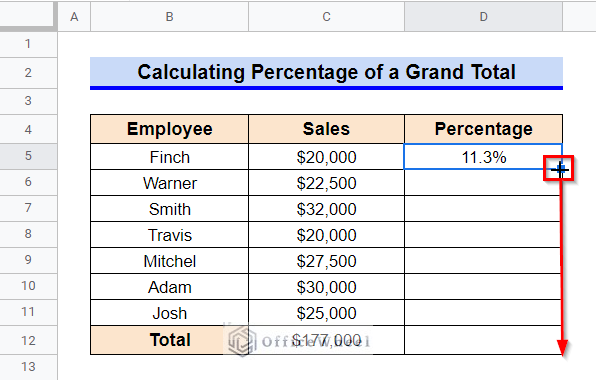Click the empty percentage cell for Josh
This screenshot has width=596, height=380.
(x=483, y=313)
